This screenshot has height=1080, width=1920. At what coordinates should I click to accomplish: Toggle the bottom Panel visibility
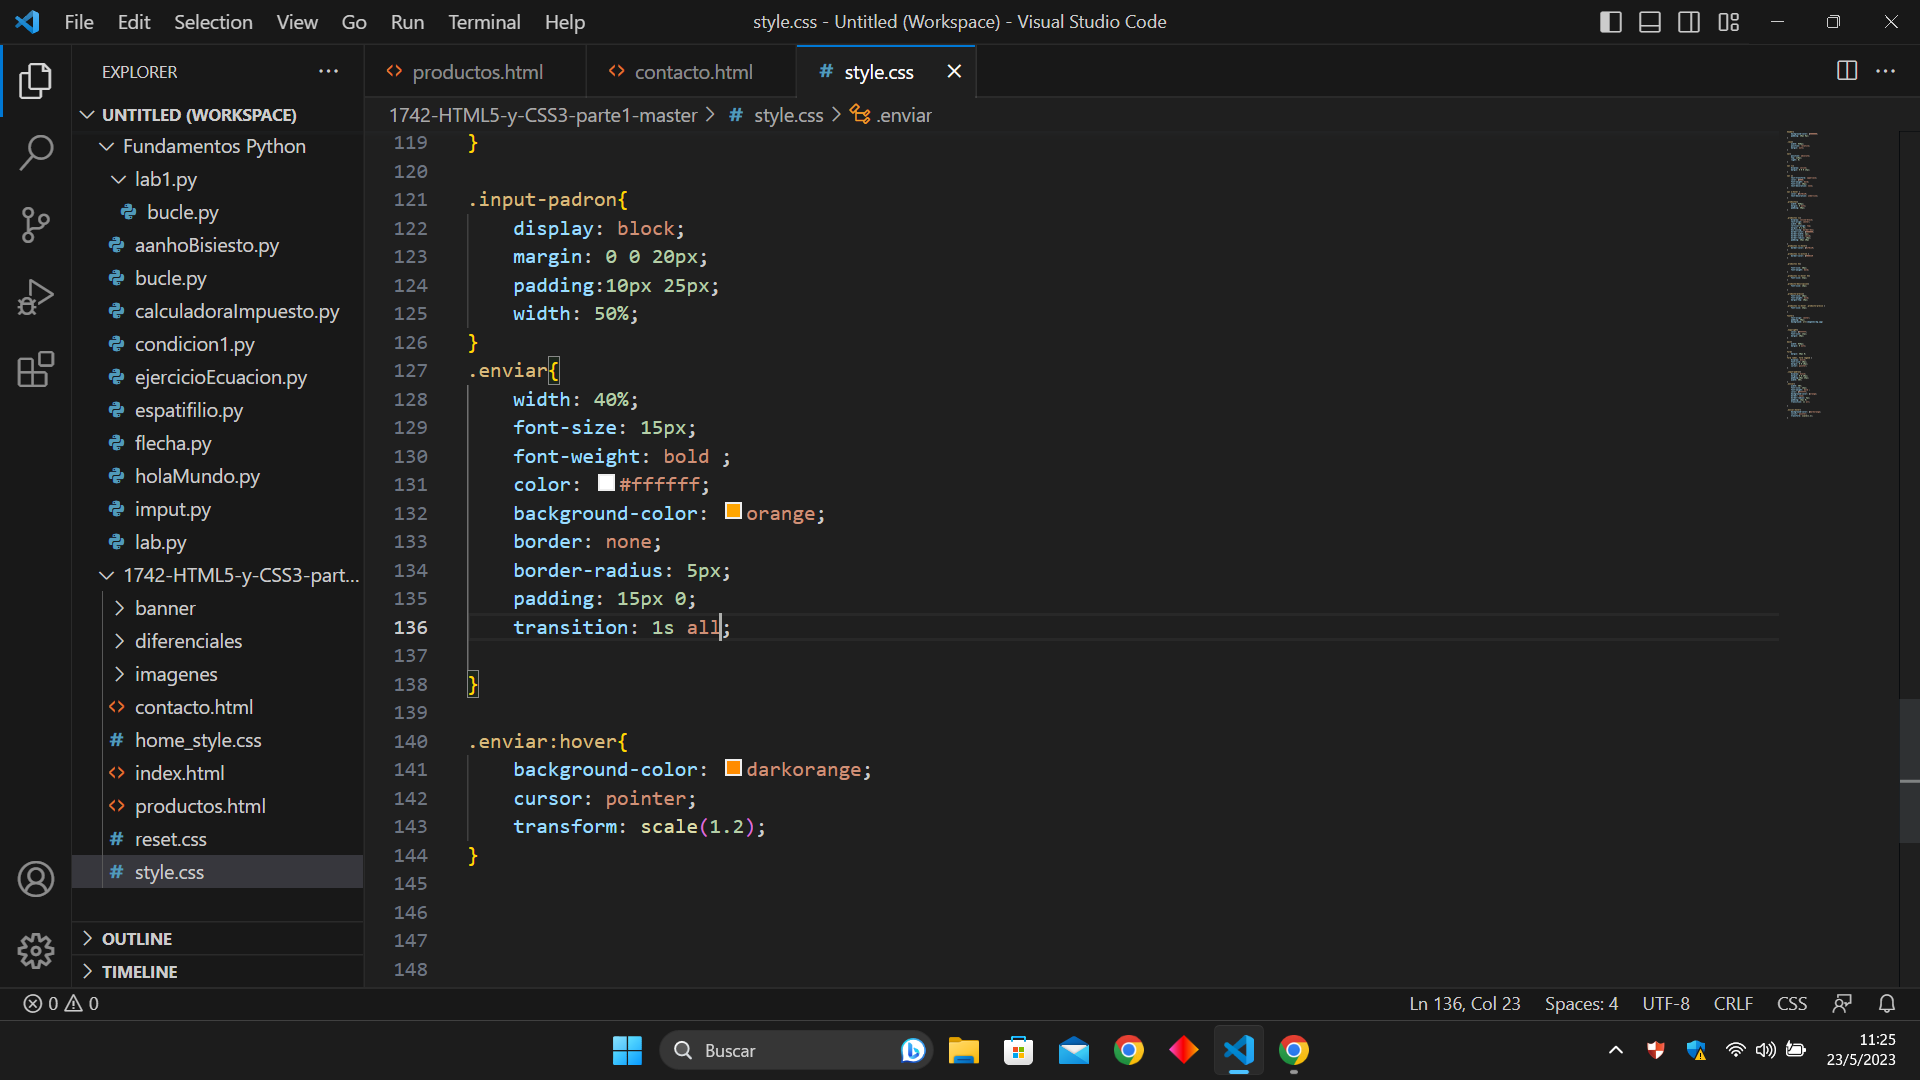coord(1650,22)
